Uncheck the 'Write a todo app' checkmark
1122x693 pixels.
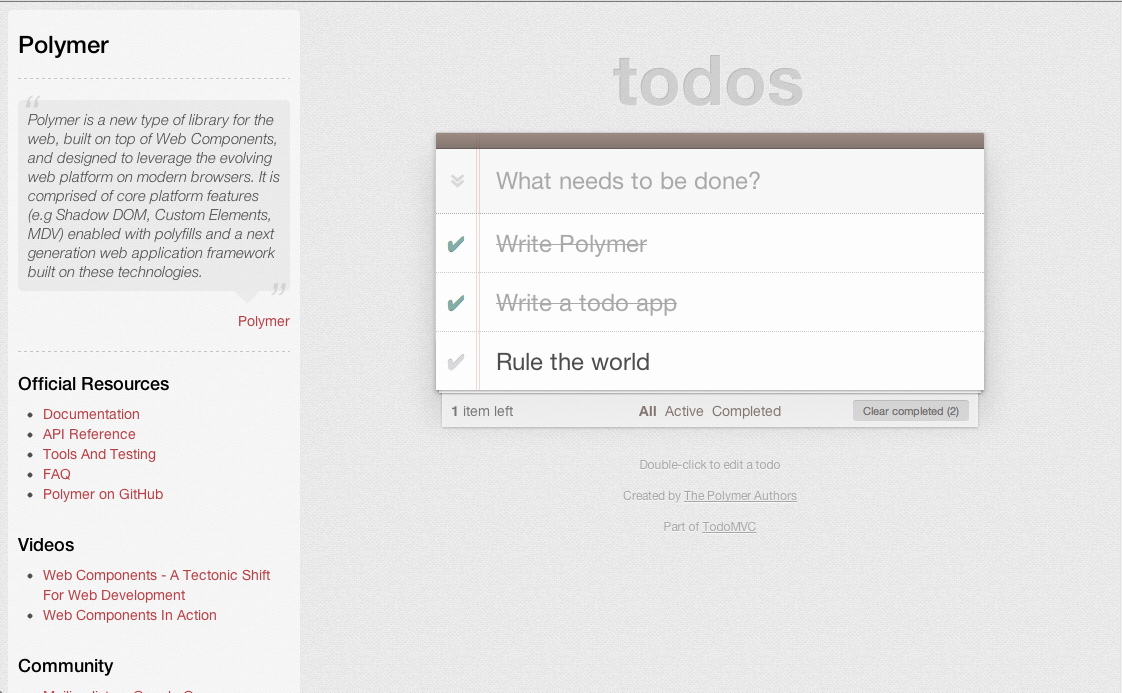[456, 304]
